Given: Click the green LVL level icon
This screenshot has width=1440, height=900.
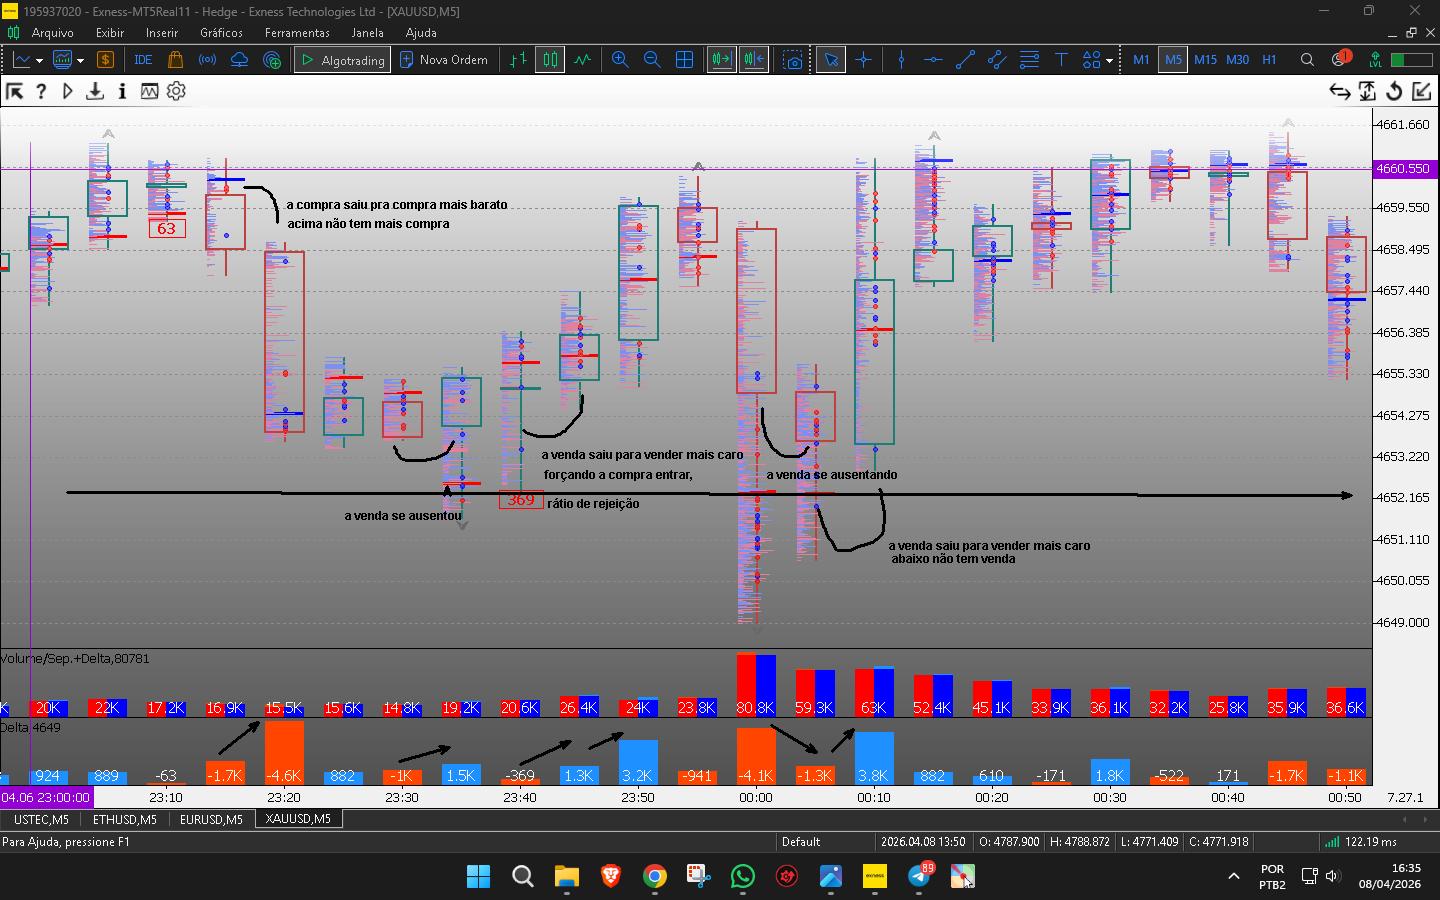Looking at the screenshot, I should coord(1376,60).
